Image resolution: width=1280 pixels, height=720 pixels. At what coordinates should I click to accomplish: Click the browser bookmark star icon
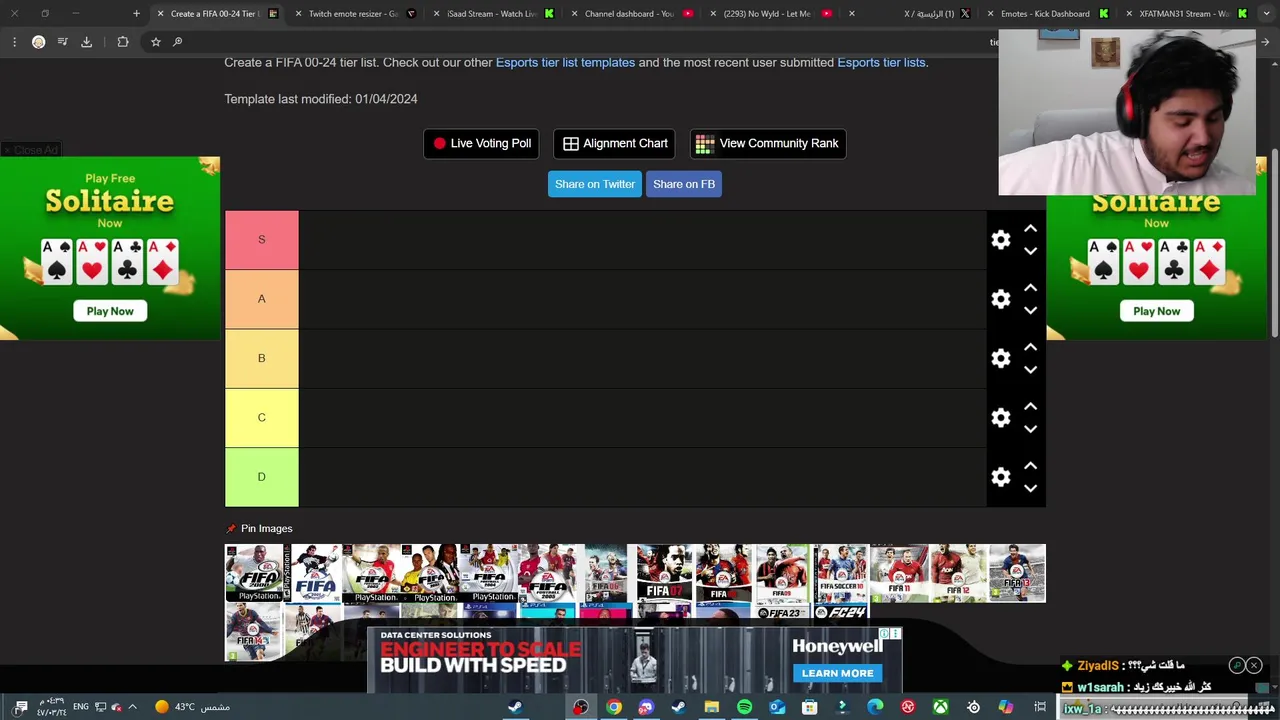coord(156,42)
